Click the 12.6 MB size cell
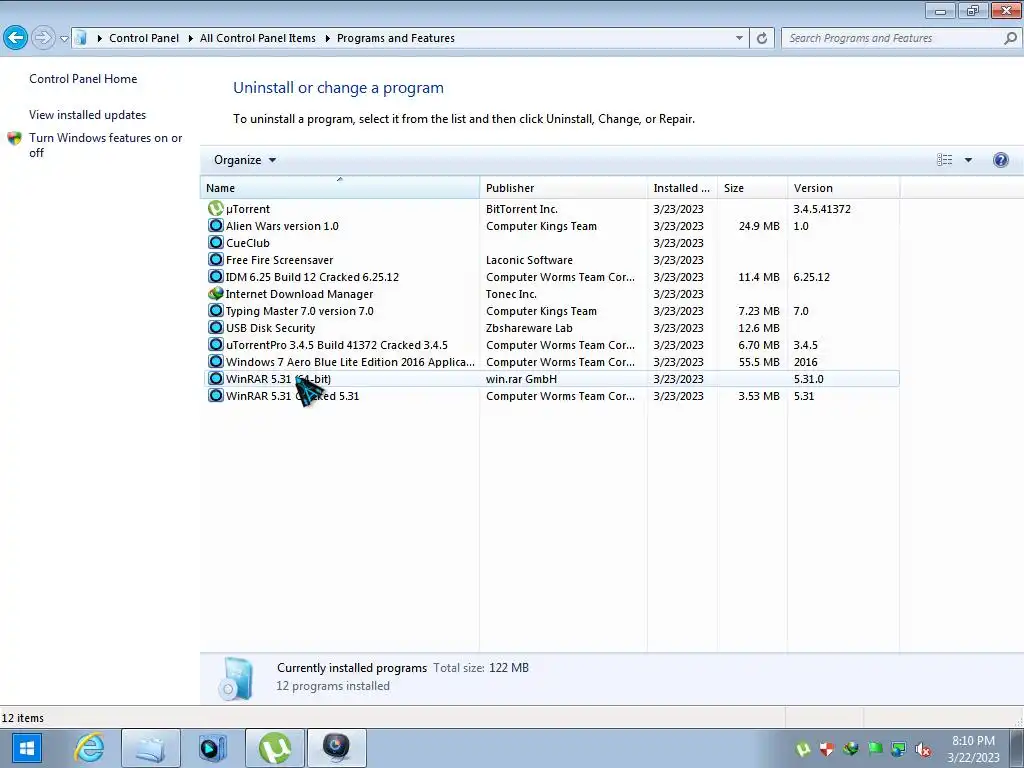 pos(759,327)
